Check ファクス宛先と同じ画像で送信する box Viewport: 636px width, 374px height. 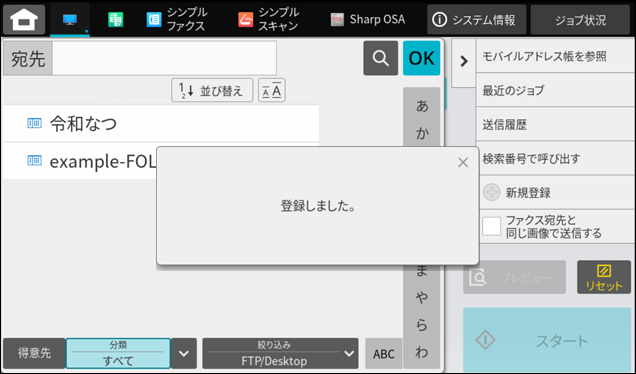point(492,226)
